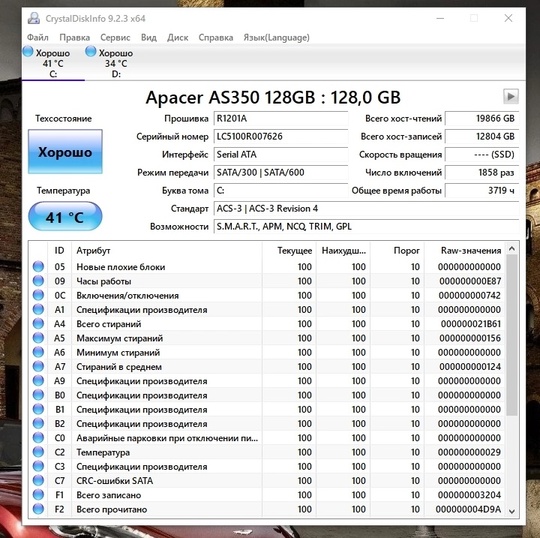
Task: Click the host writes value 12804 GB
Action: click(x=482, y=136)
